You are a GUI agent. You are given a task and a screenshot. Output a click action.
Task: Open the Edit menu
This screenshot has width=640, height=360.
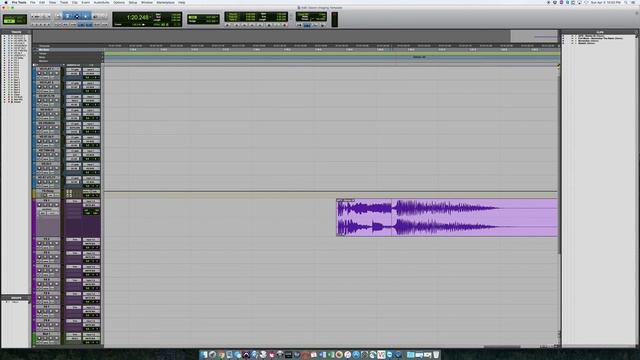[x=42, y=2]
